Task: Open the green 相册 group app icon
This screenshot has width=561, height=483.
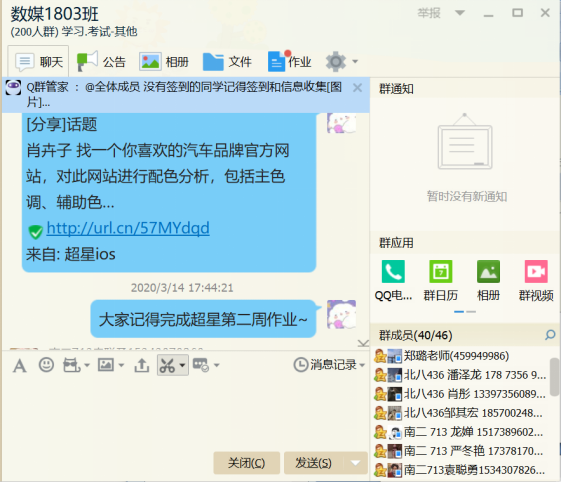Action: [488, 272]
